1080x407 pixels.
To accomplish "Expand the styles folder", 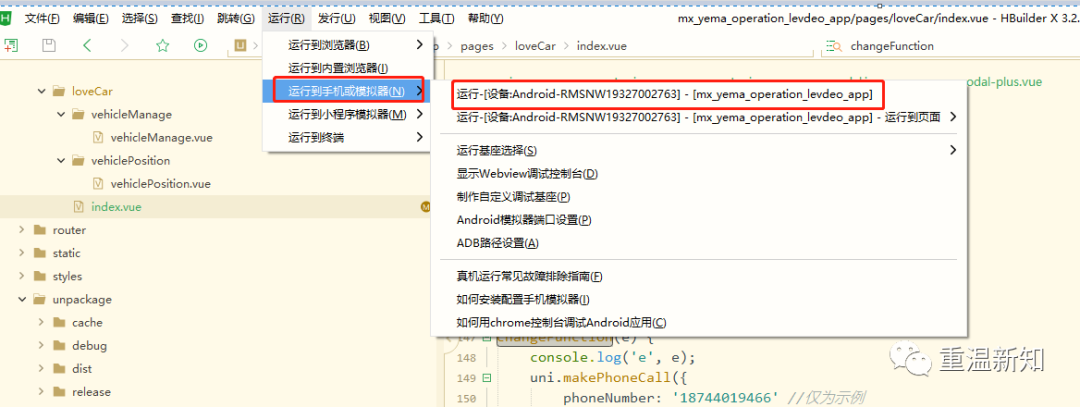I will click(x=22, y=276).
